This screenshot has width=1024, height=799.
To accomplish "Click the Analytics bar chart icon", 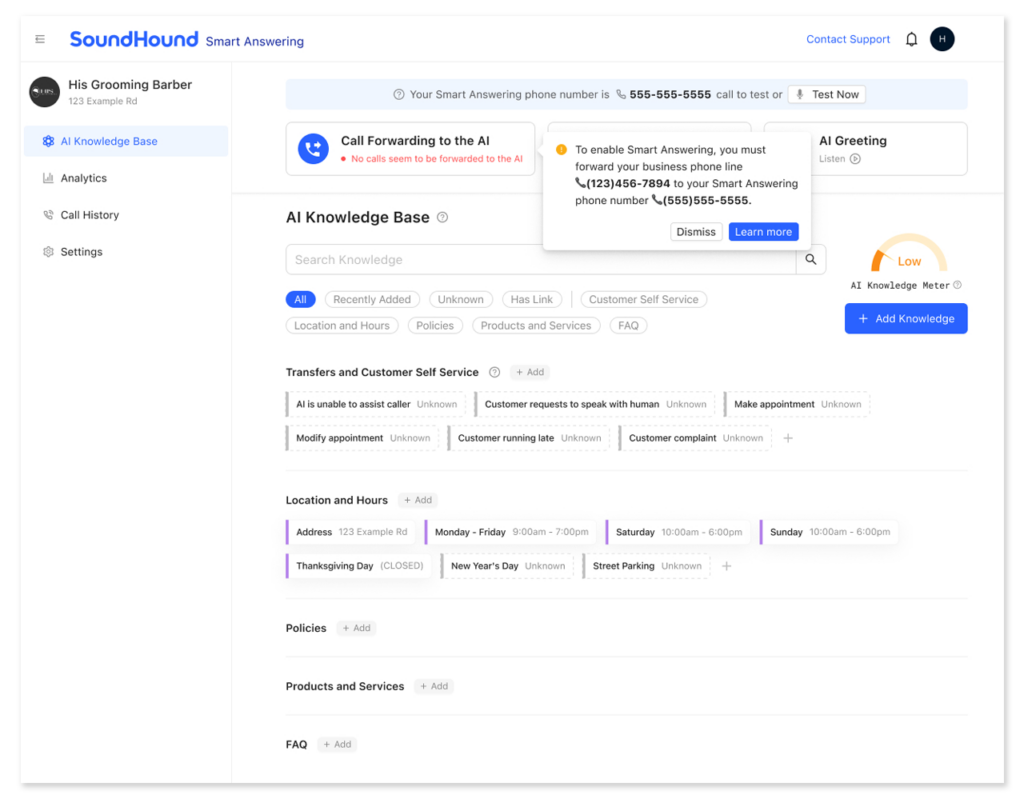I will click(x=48, y=178).
